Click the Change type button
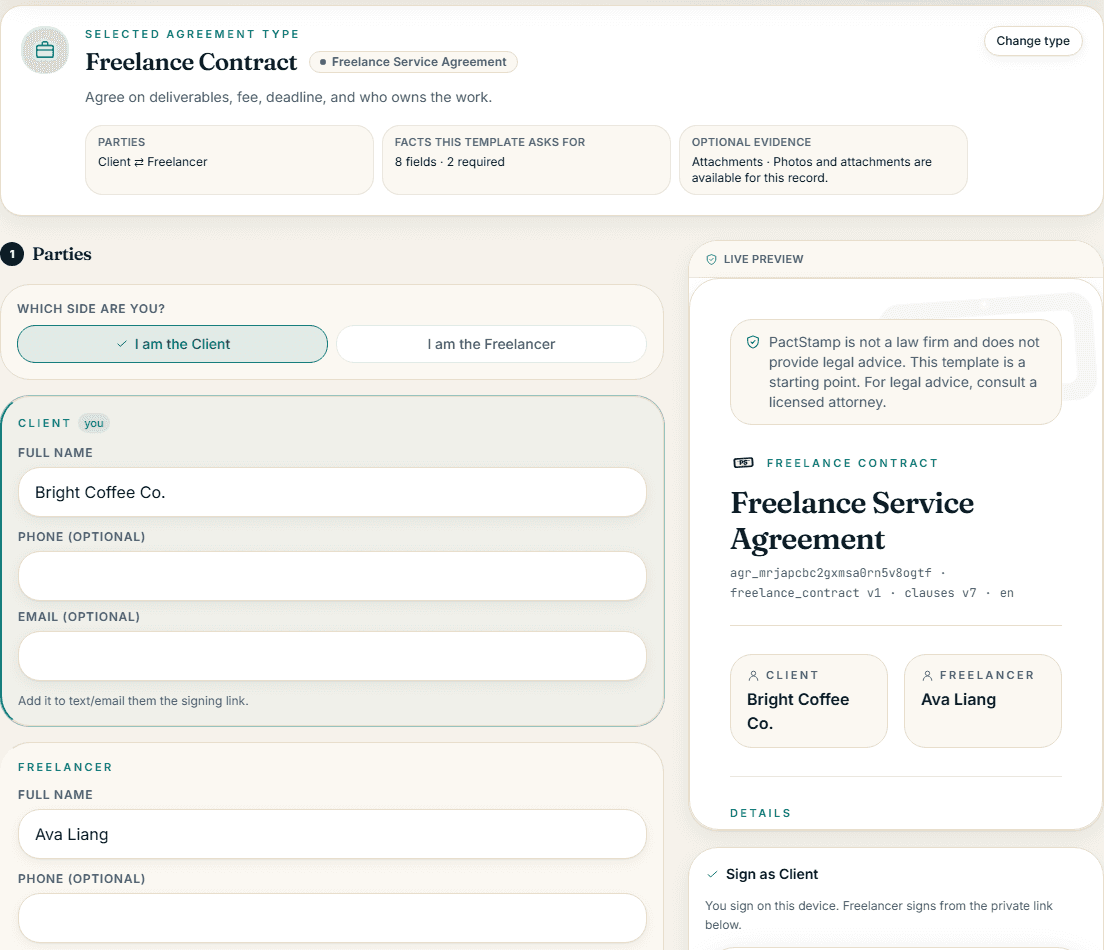Viewport: 1104px width, 950px height. click(x=1032, y=41)
